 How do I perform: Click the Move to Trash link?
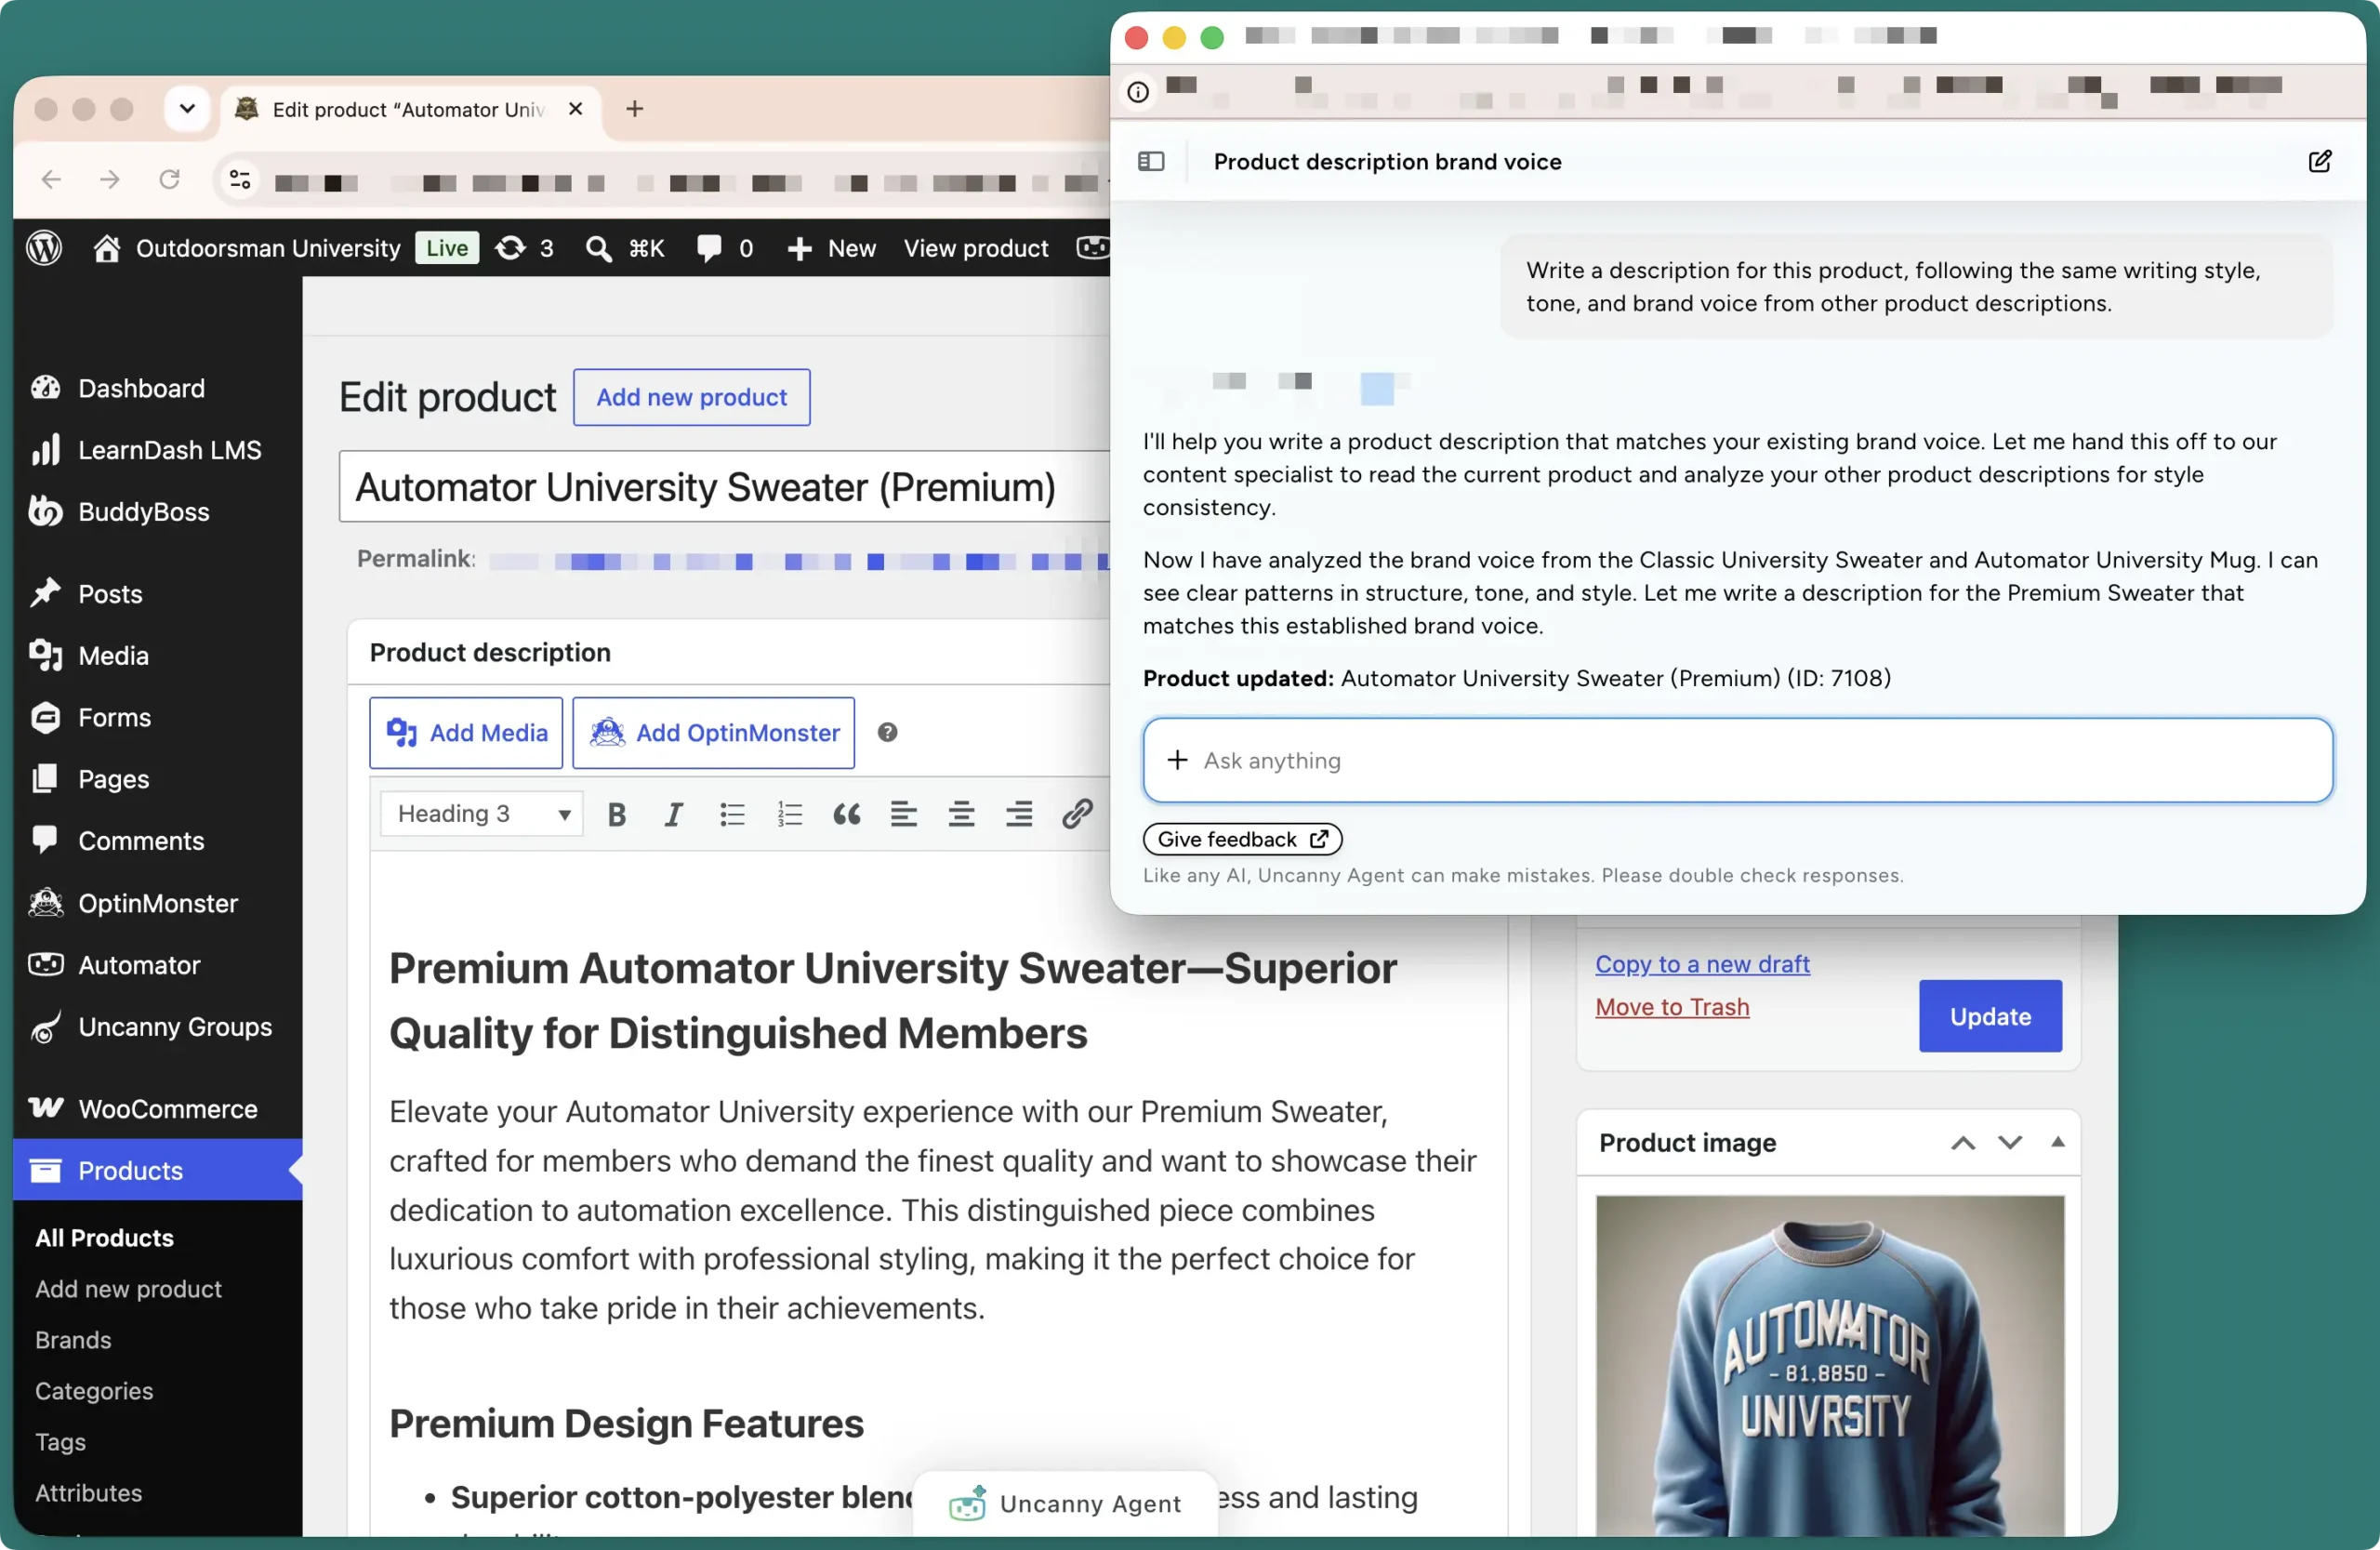tap(1672, 1007)
